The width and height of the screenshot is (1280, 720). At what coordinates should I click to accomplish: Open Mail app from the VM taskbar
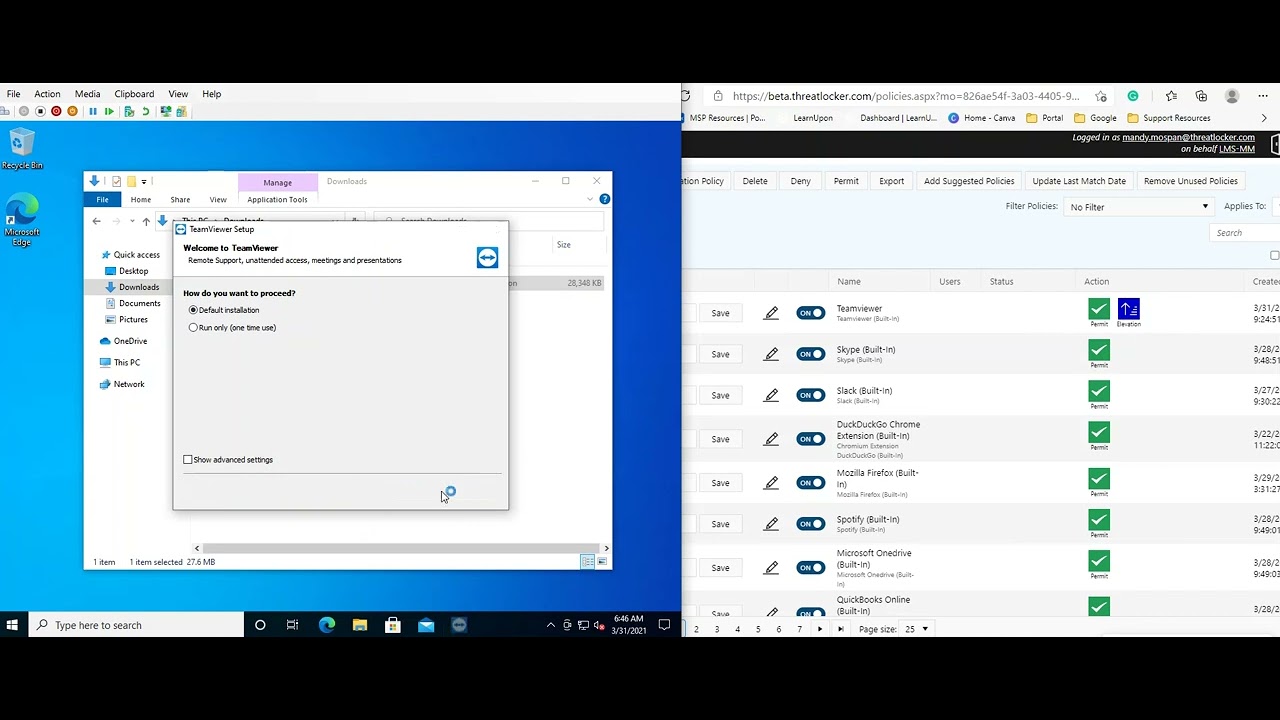click(x=426, y=625)
